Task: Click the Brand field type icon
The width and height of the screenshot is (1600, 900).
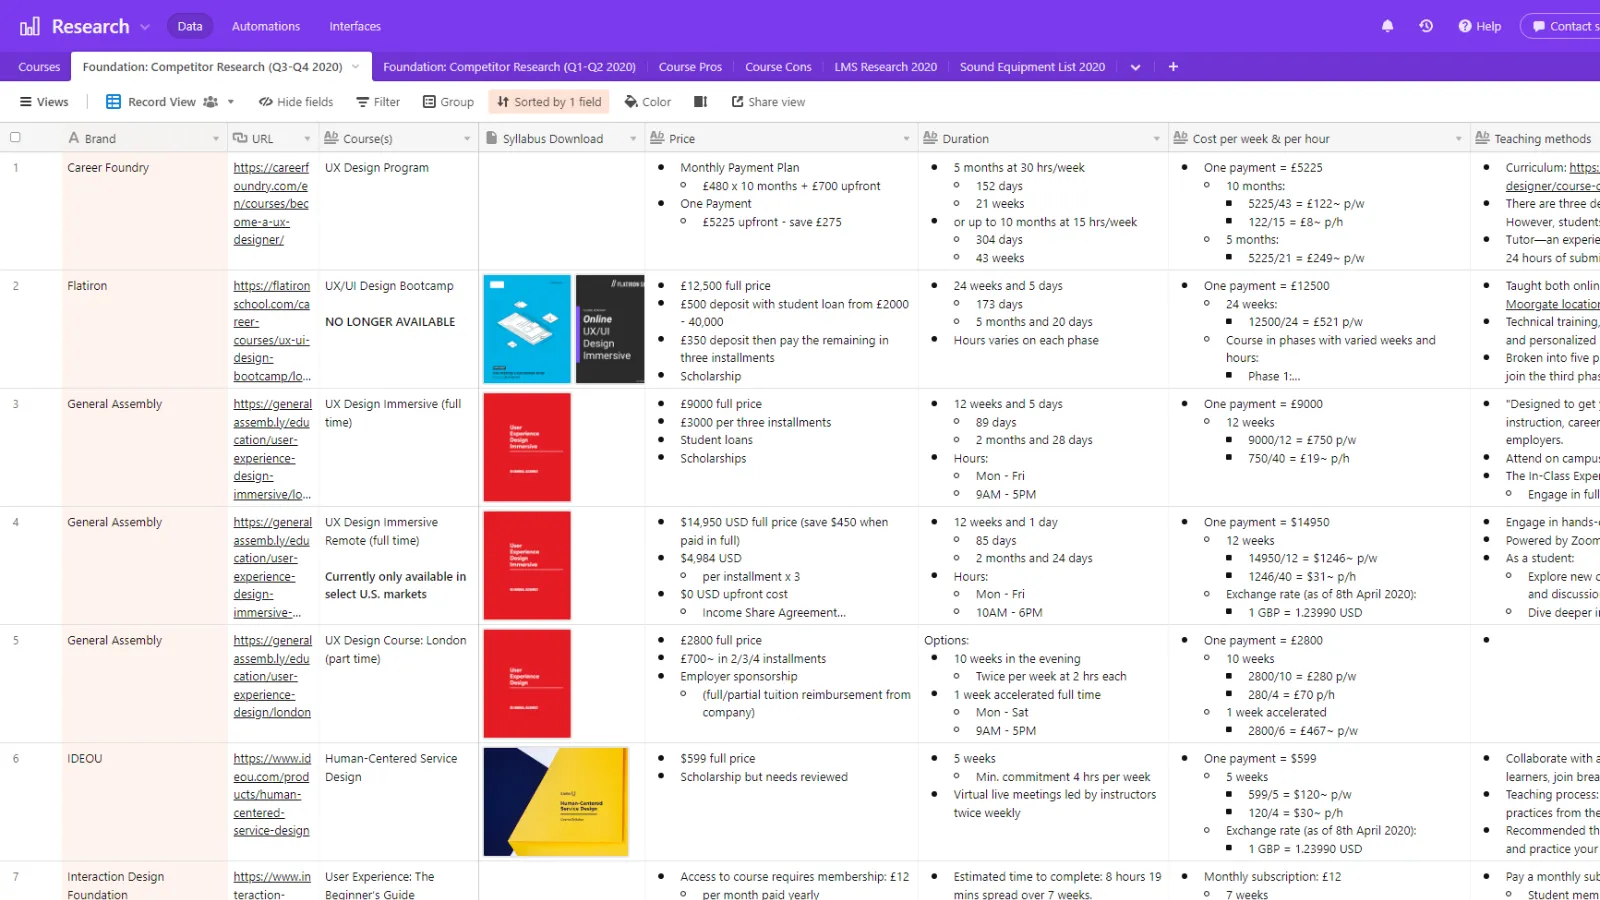Action: pyautogui.click(x=74, y=138)
